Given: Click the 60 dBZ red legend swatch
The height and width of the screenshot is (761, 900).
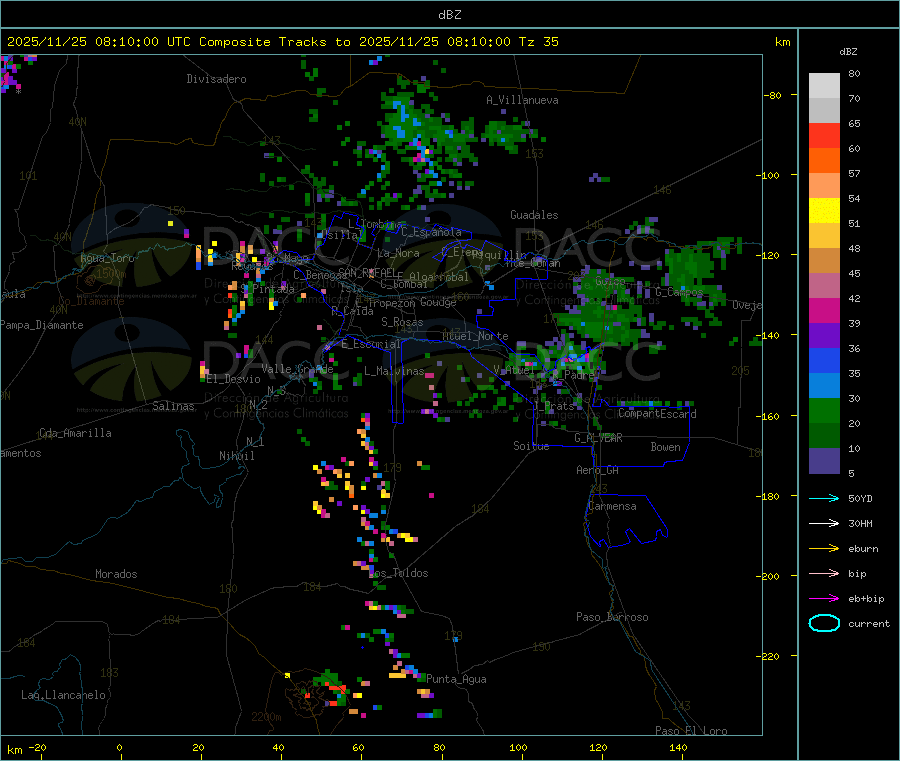Looking at the screenshot, I should point(824,135).
